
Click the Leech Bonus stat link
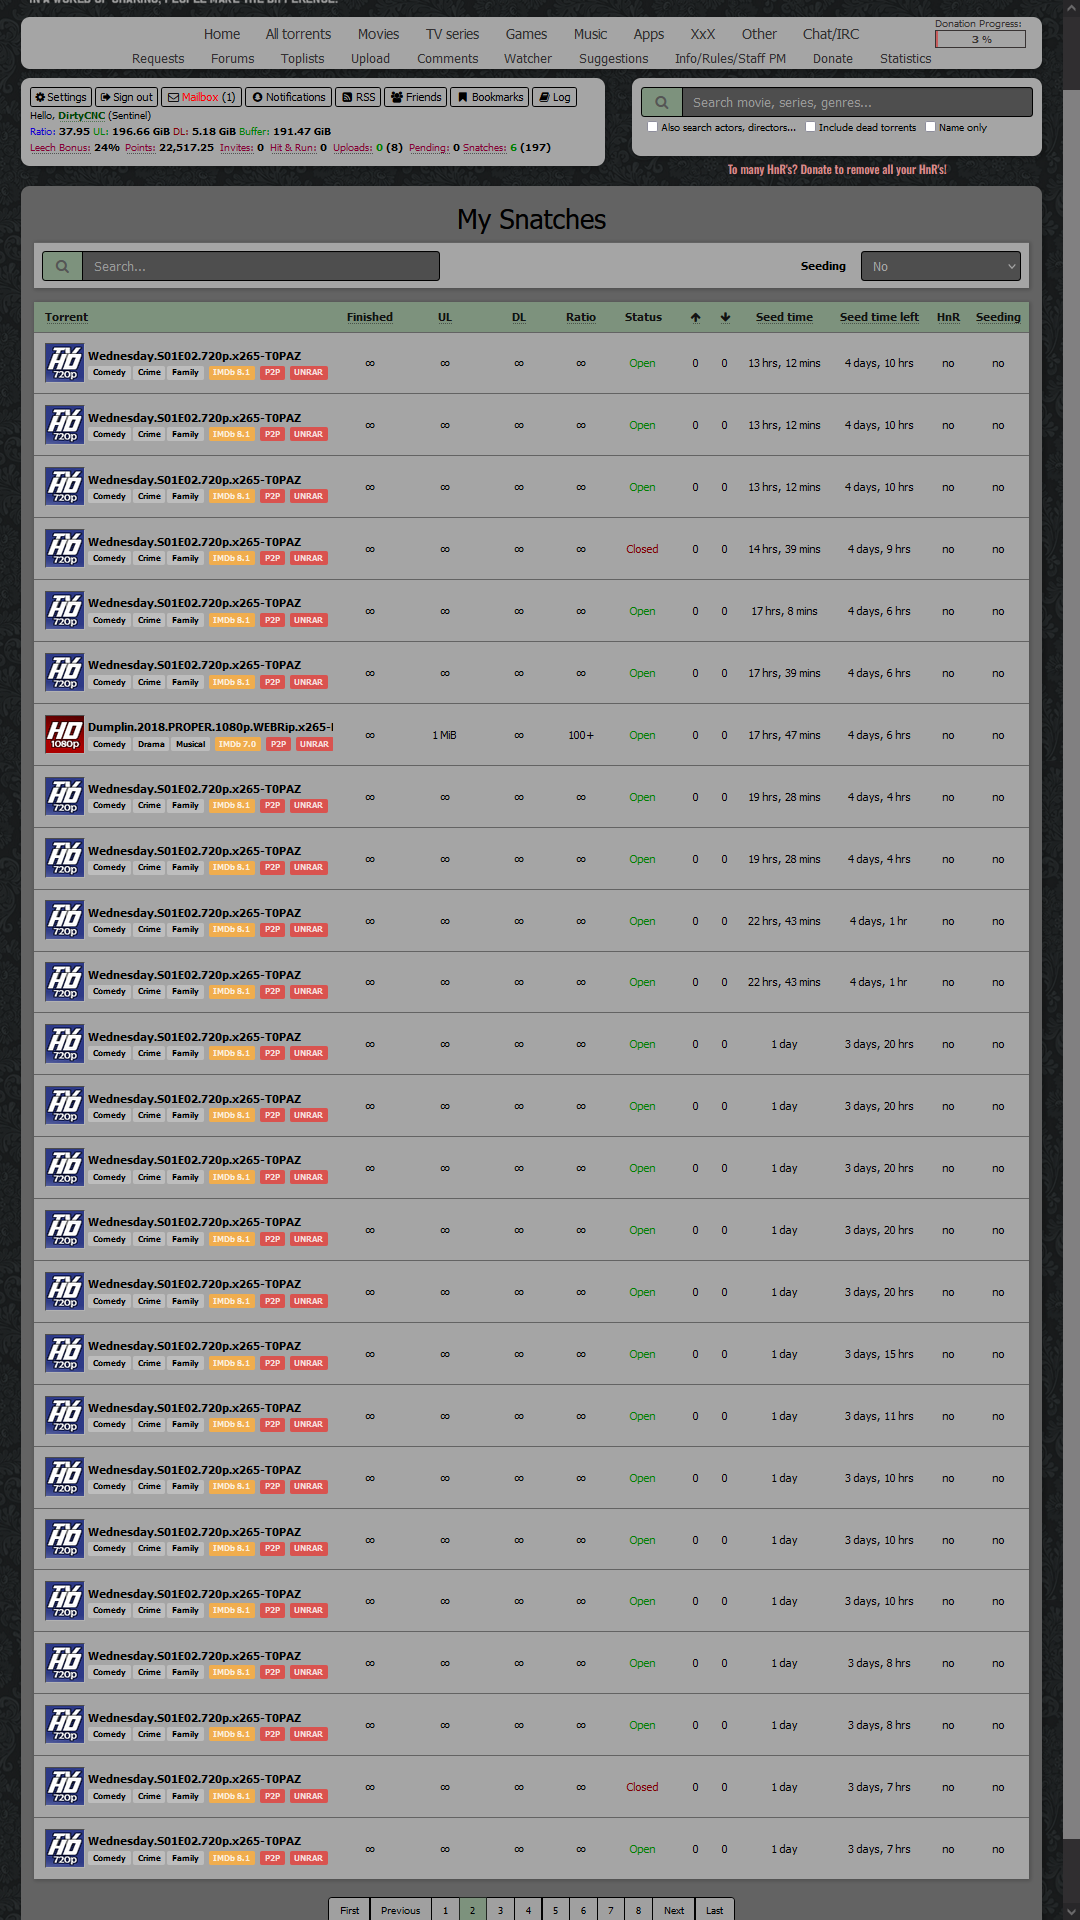(x=60, y=148)
